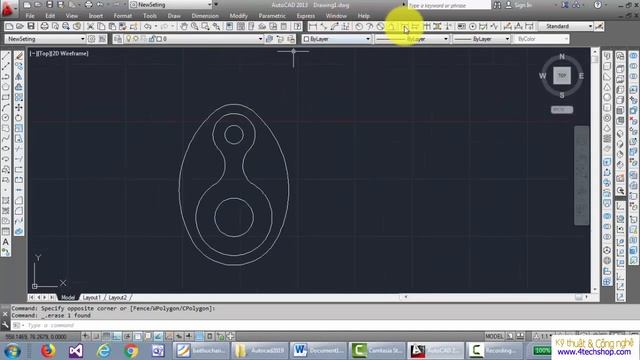Click the Cut scissors icon

[91, 27]
